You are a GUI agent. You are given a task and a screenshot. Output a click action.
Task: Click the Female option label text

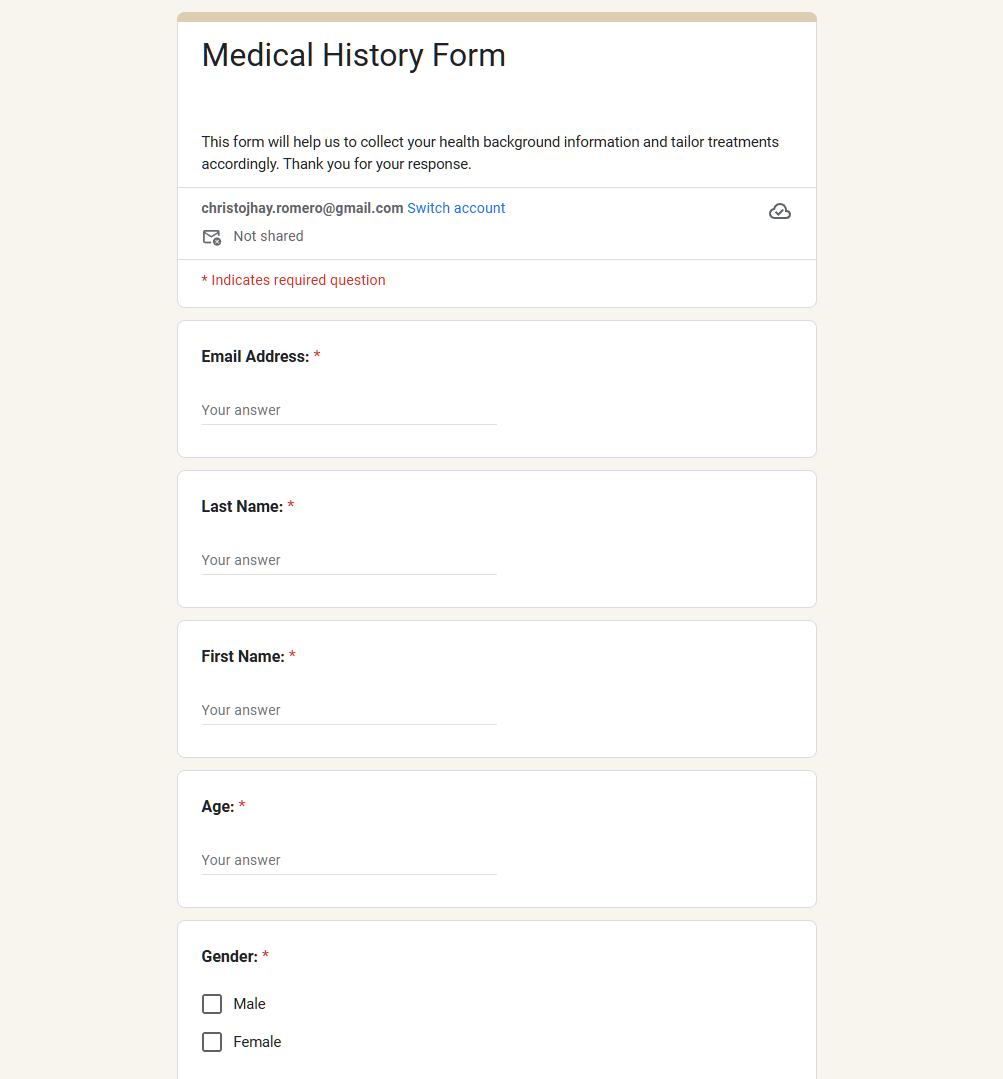point(257,1042)
